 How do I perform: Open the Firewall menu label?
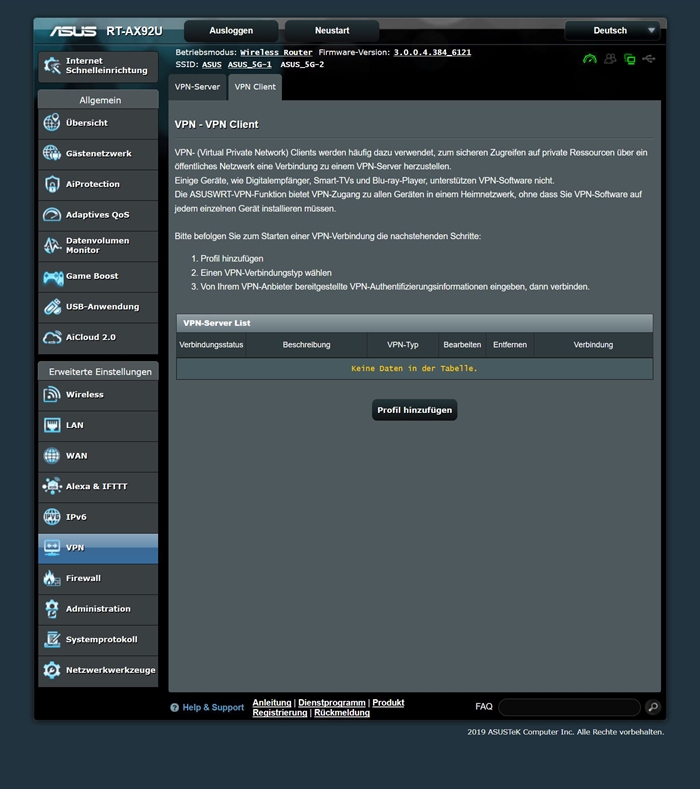pos(84,578)
